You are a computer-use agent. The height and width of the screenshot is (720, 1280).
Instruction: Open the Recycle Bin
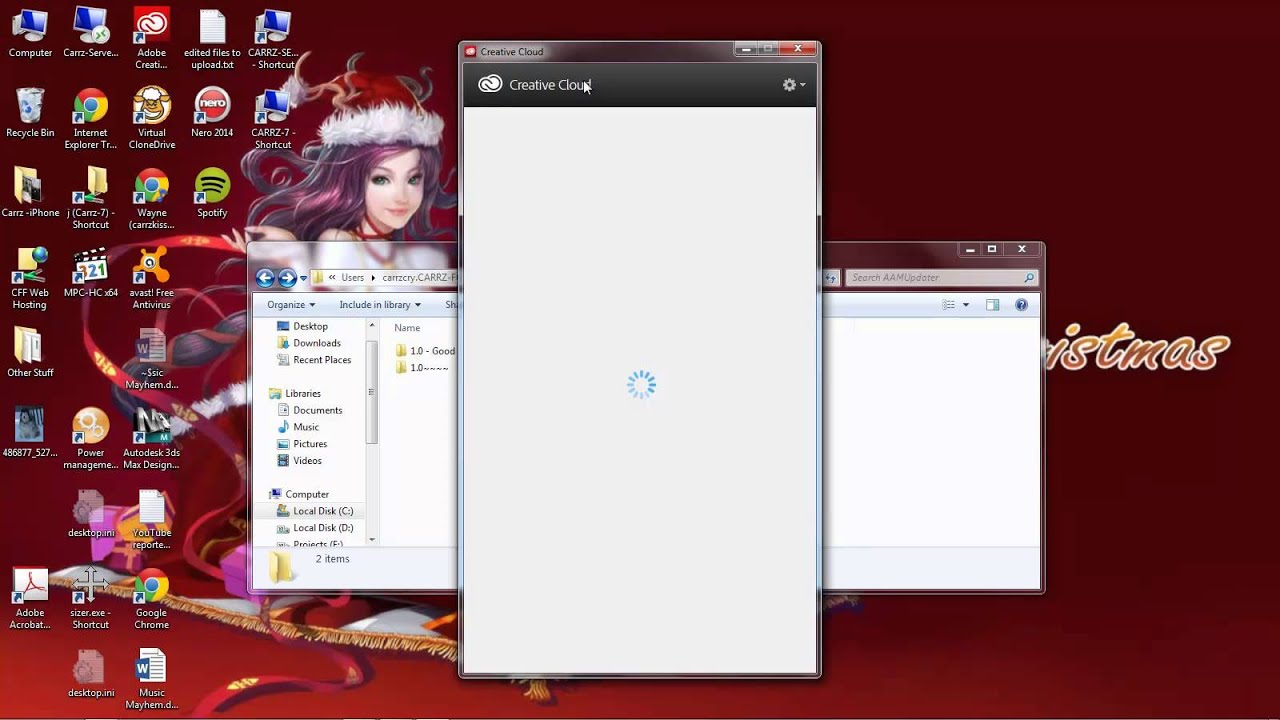click(30, 113)
